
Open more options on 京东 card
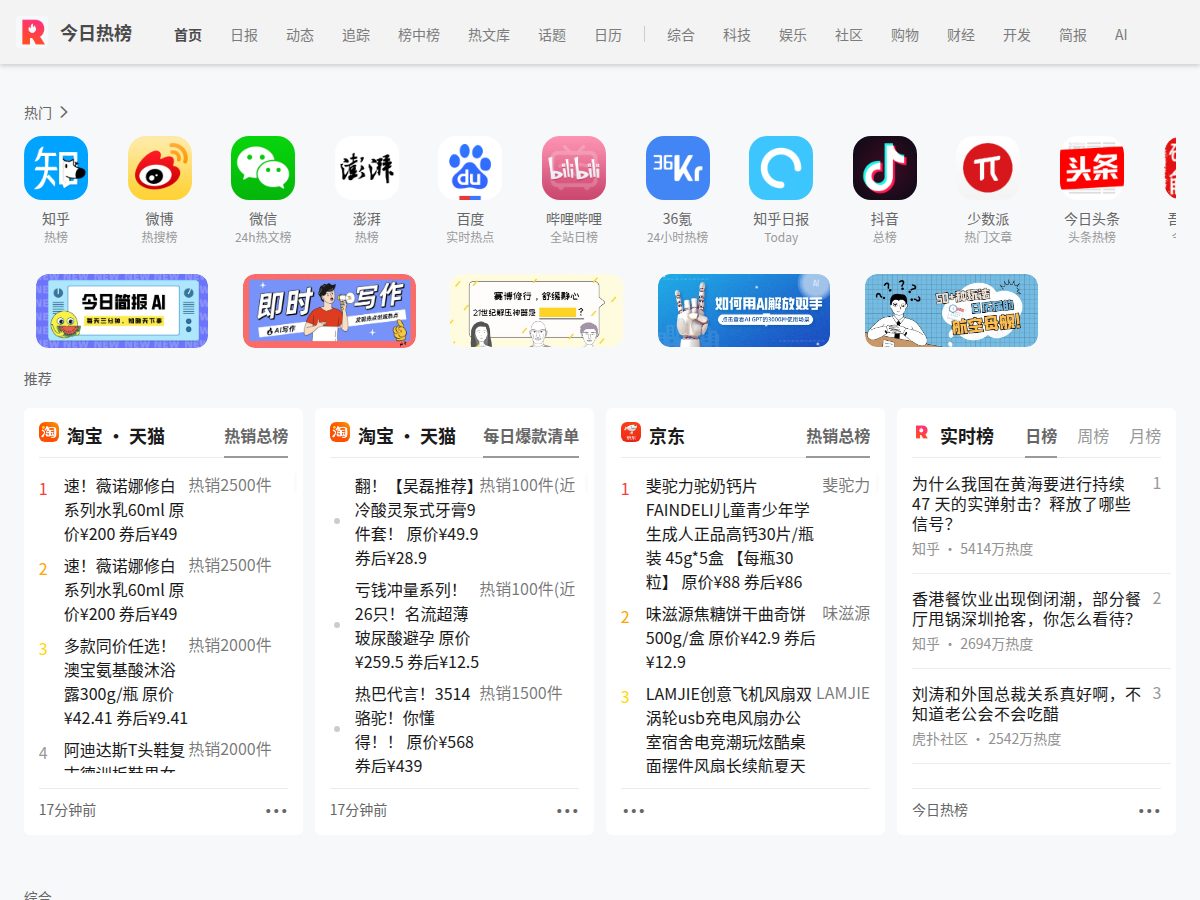[634, 811]
